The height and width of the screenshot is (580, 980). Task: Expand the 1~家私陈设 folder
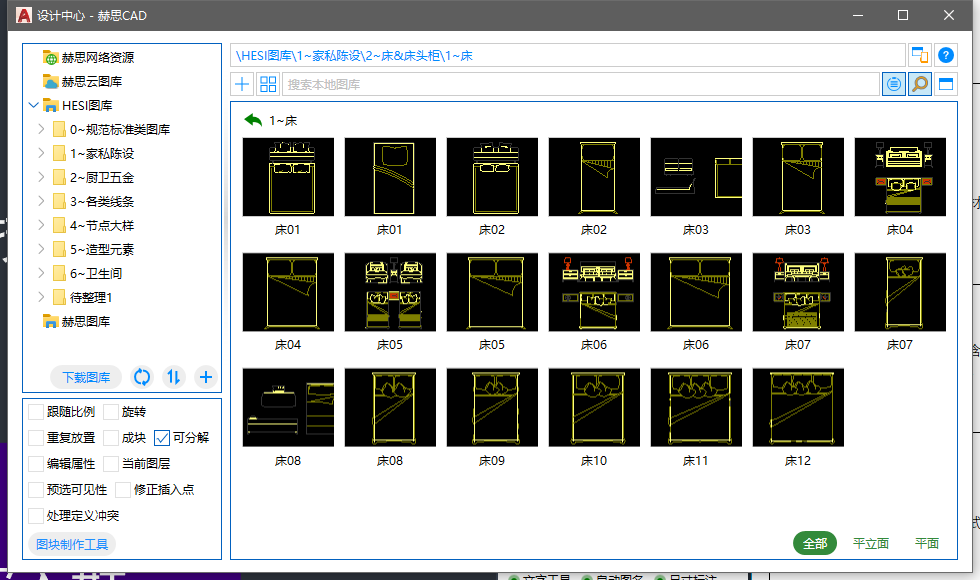point(41,153)
